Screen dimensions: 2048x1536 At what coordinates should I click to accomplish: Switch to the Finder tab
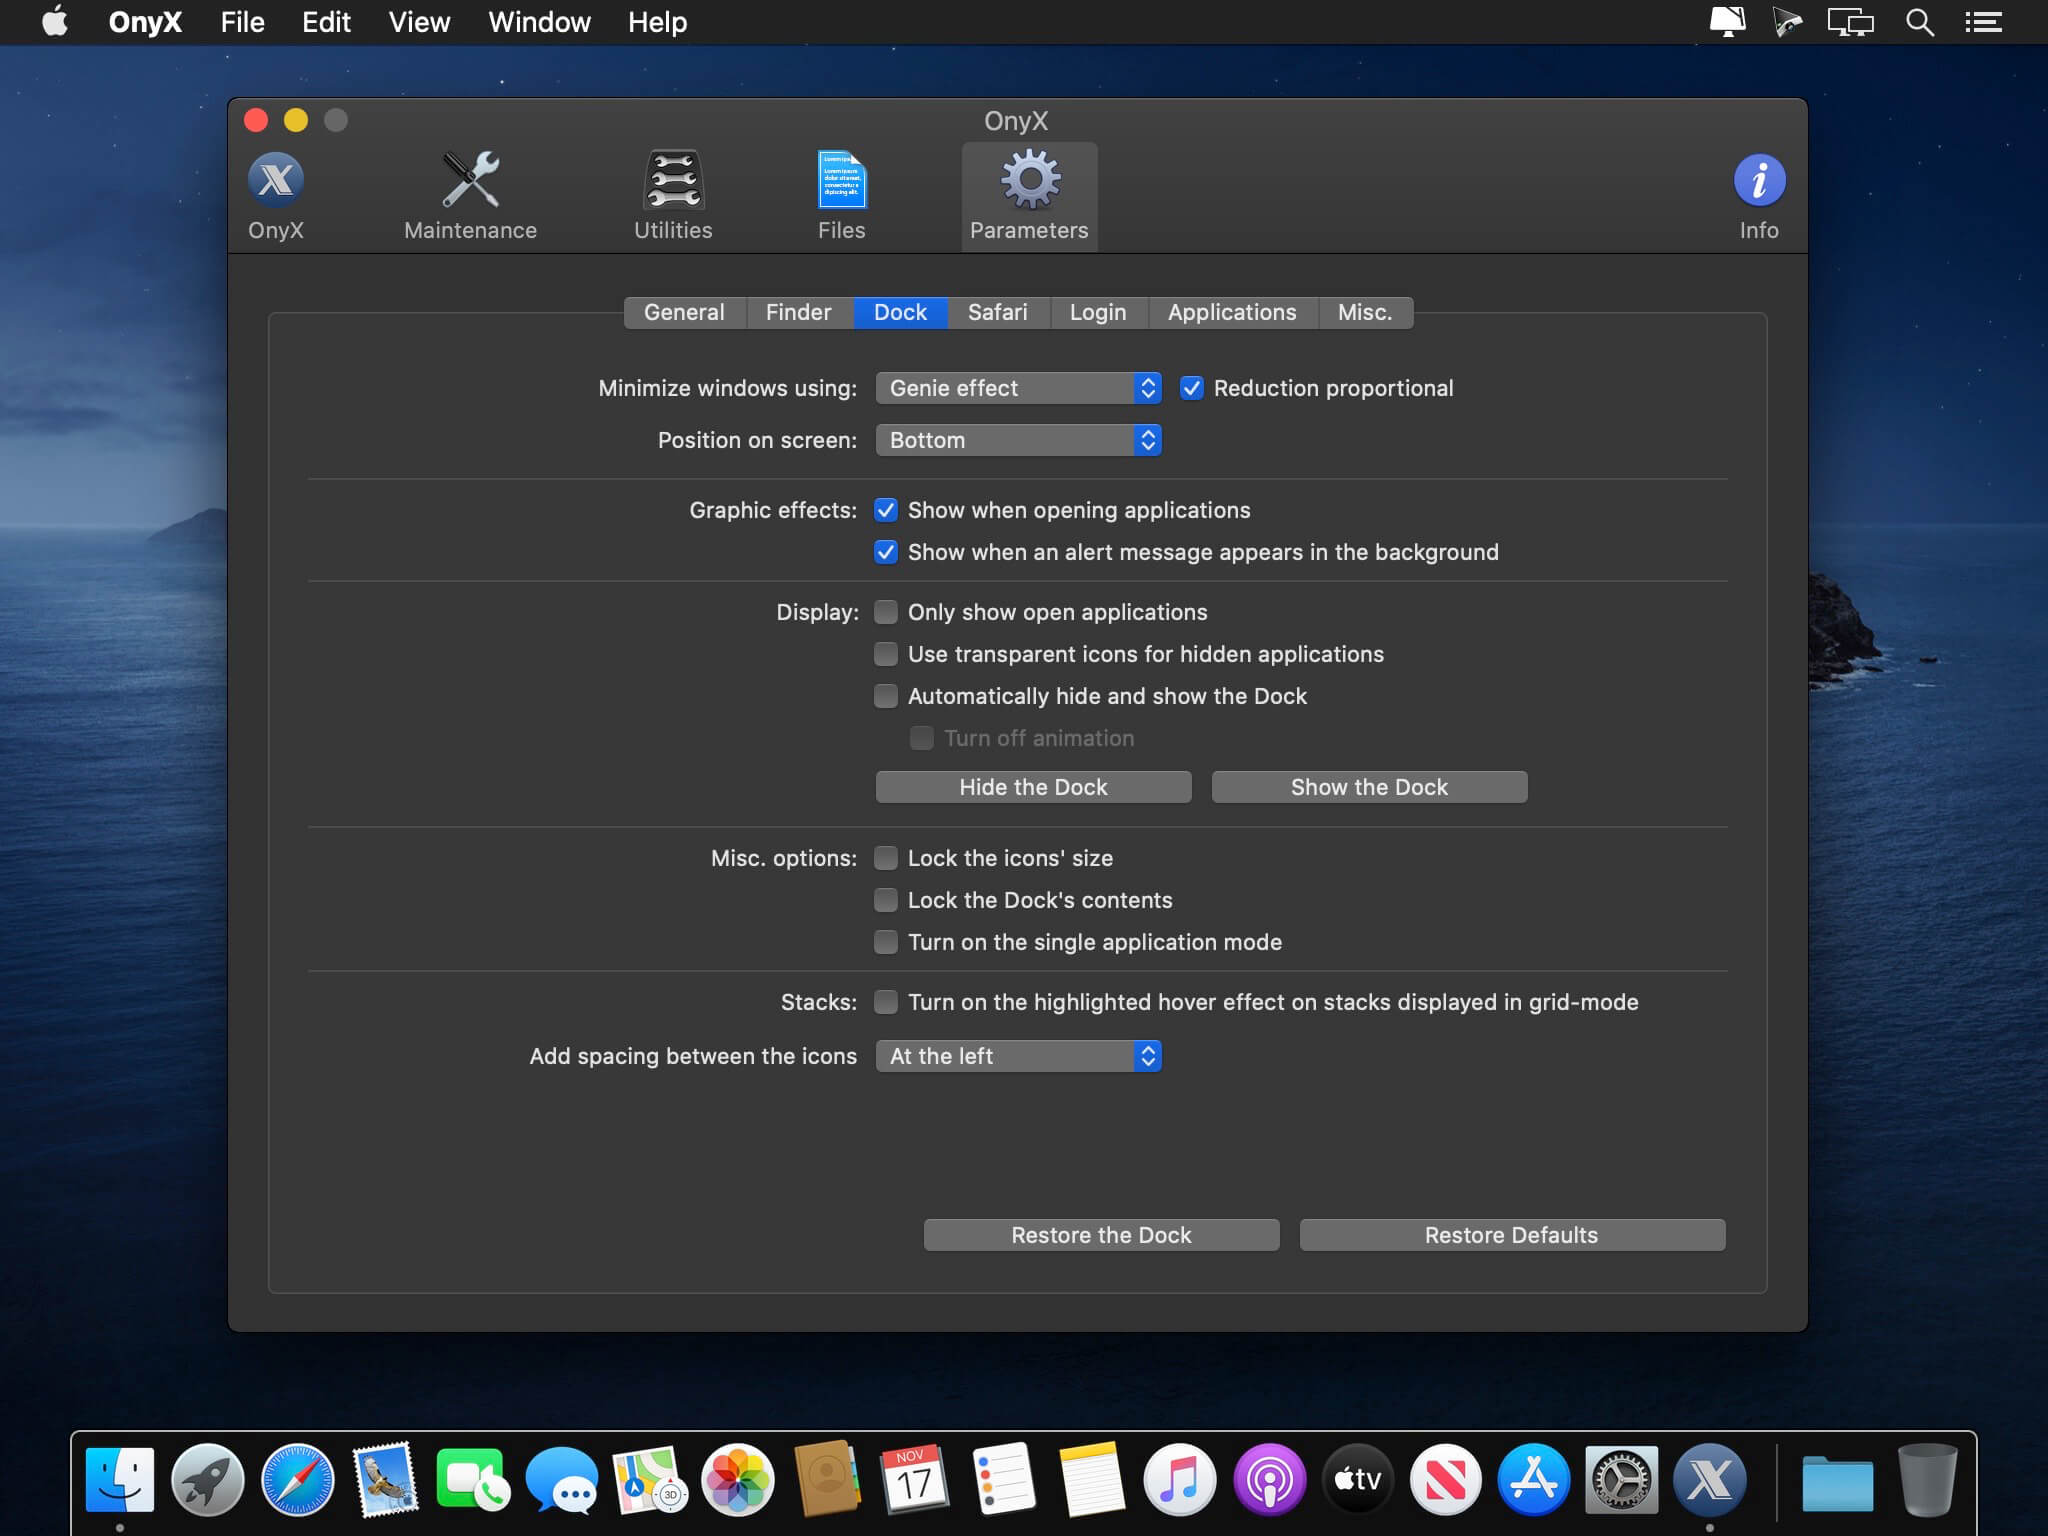799,312
